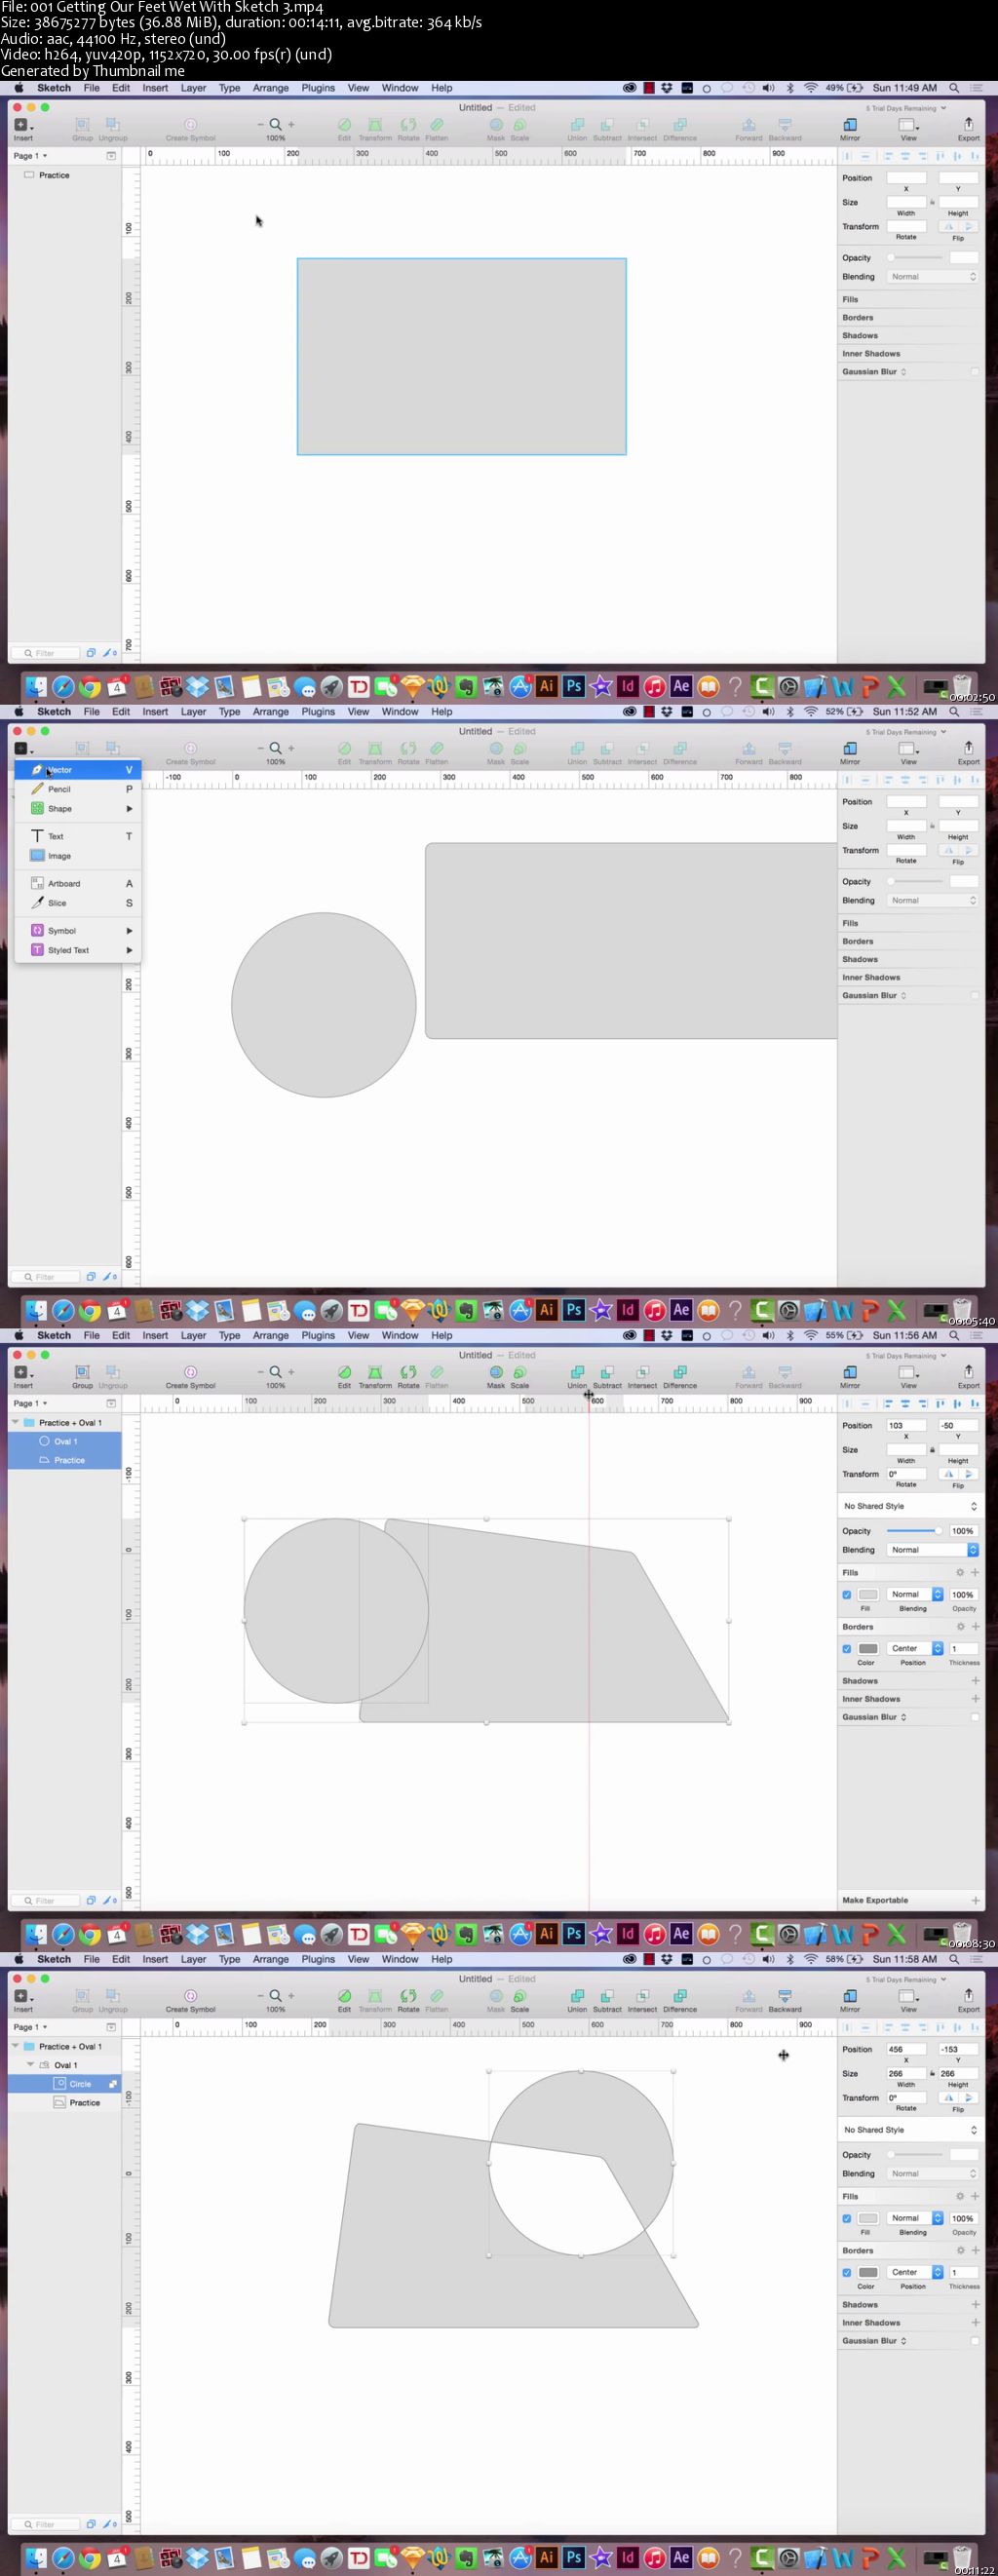Choose Artboard from the Insert menu

[78, 884]
